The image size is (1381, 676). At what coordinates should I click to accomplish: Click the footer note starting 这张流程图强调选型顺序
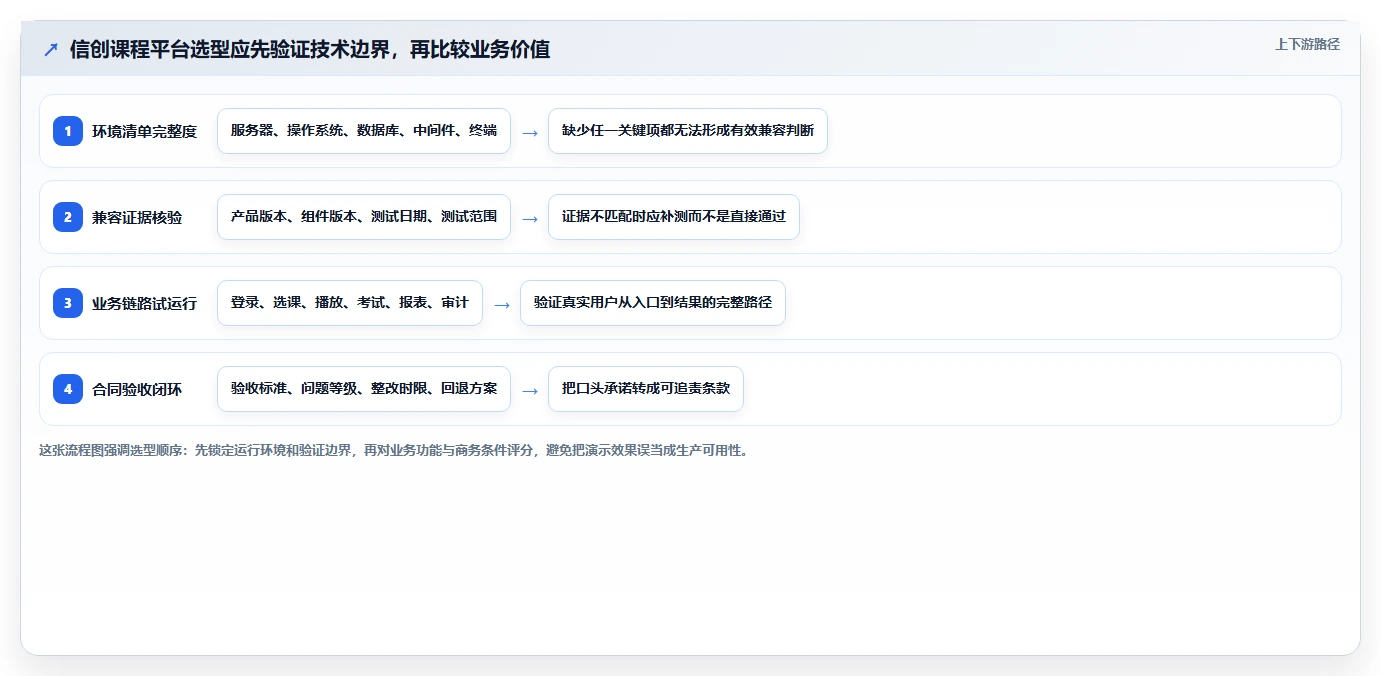coord(394,450)
